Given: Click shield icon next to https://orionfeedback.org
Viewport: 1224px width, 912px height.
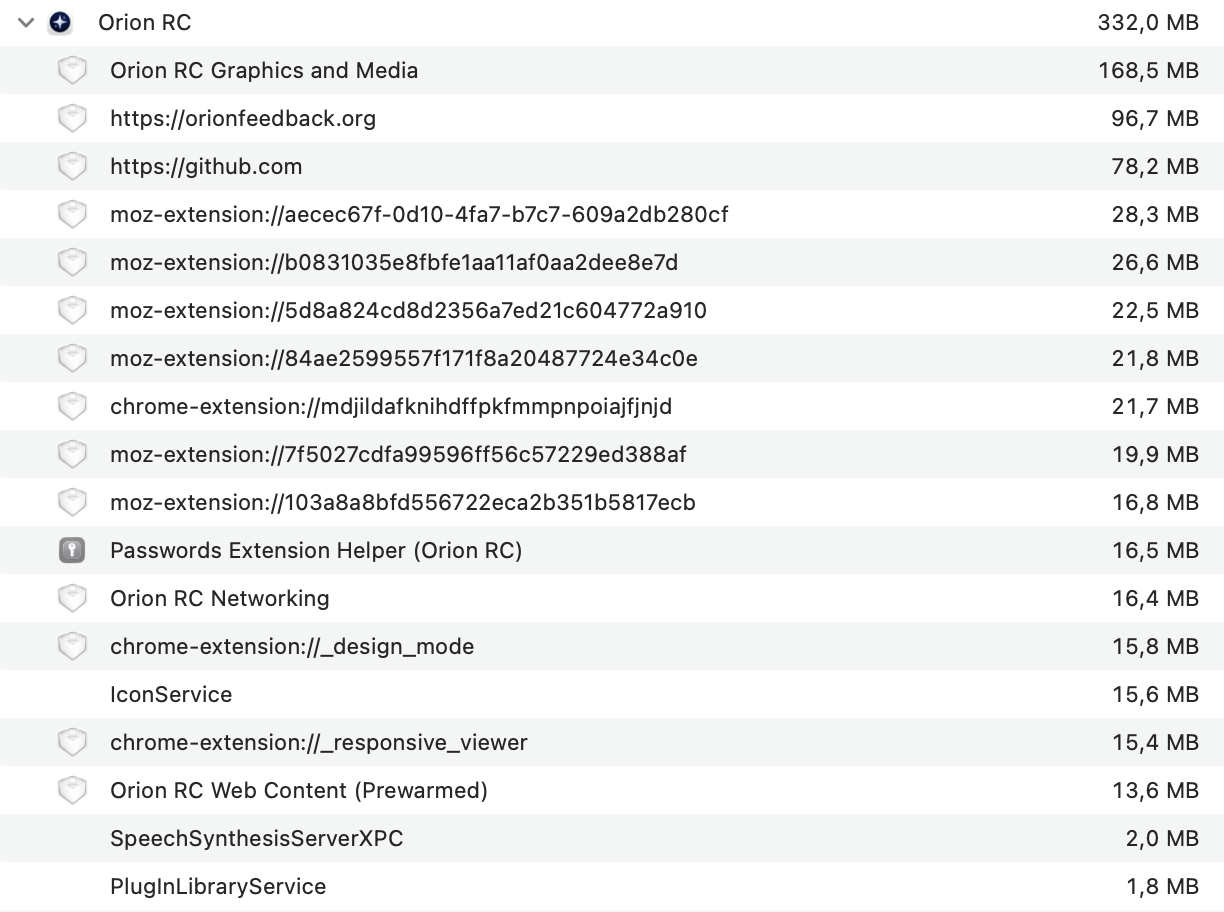Looking at the screenshot, I should point(72,118).
